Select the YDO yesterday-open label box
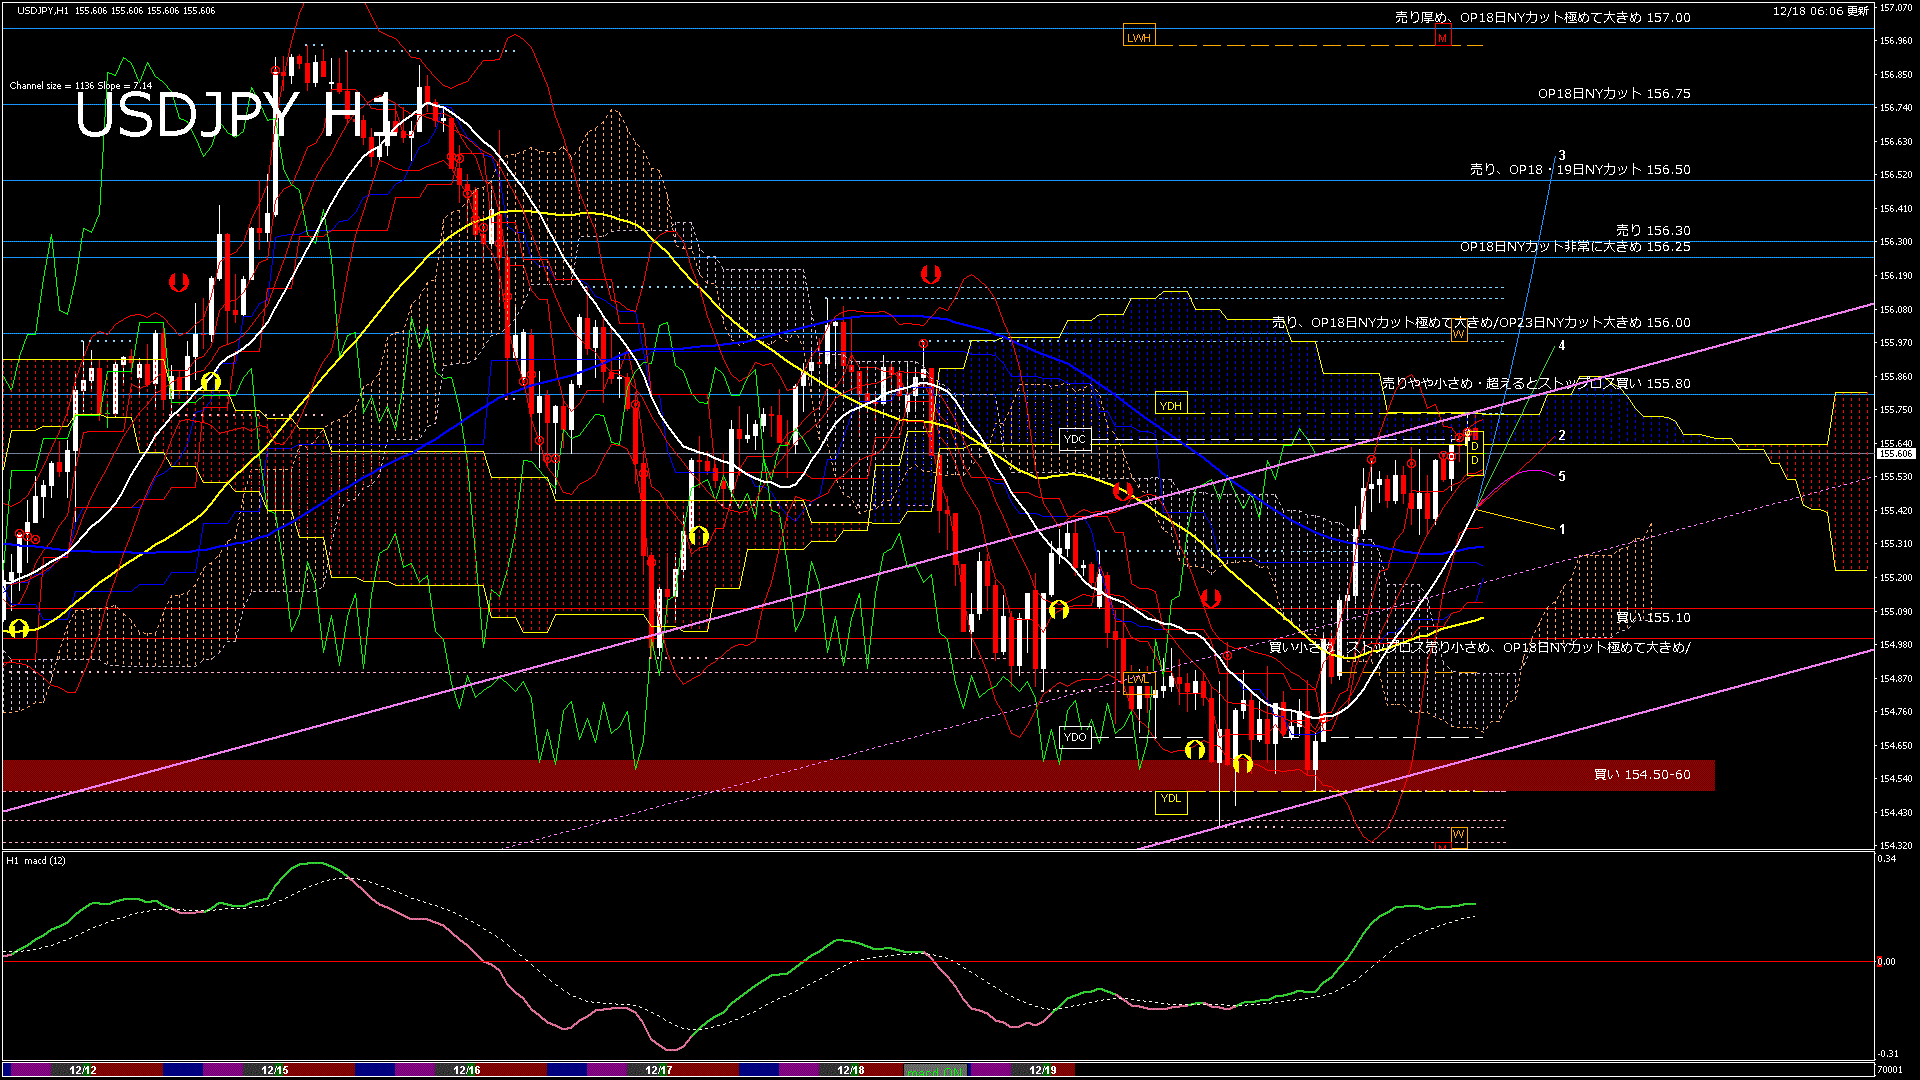The image size is (1920, 1080). (x=1075, y=737)
